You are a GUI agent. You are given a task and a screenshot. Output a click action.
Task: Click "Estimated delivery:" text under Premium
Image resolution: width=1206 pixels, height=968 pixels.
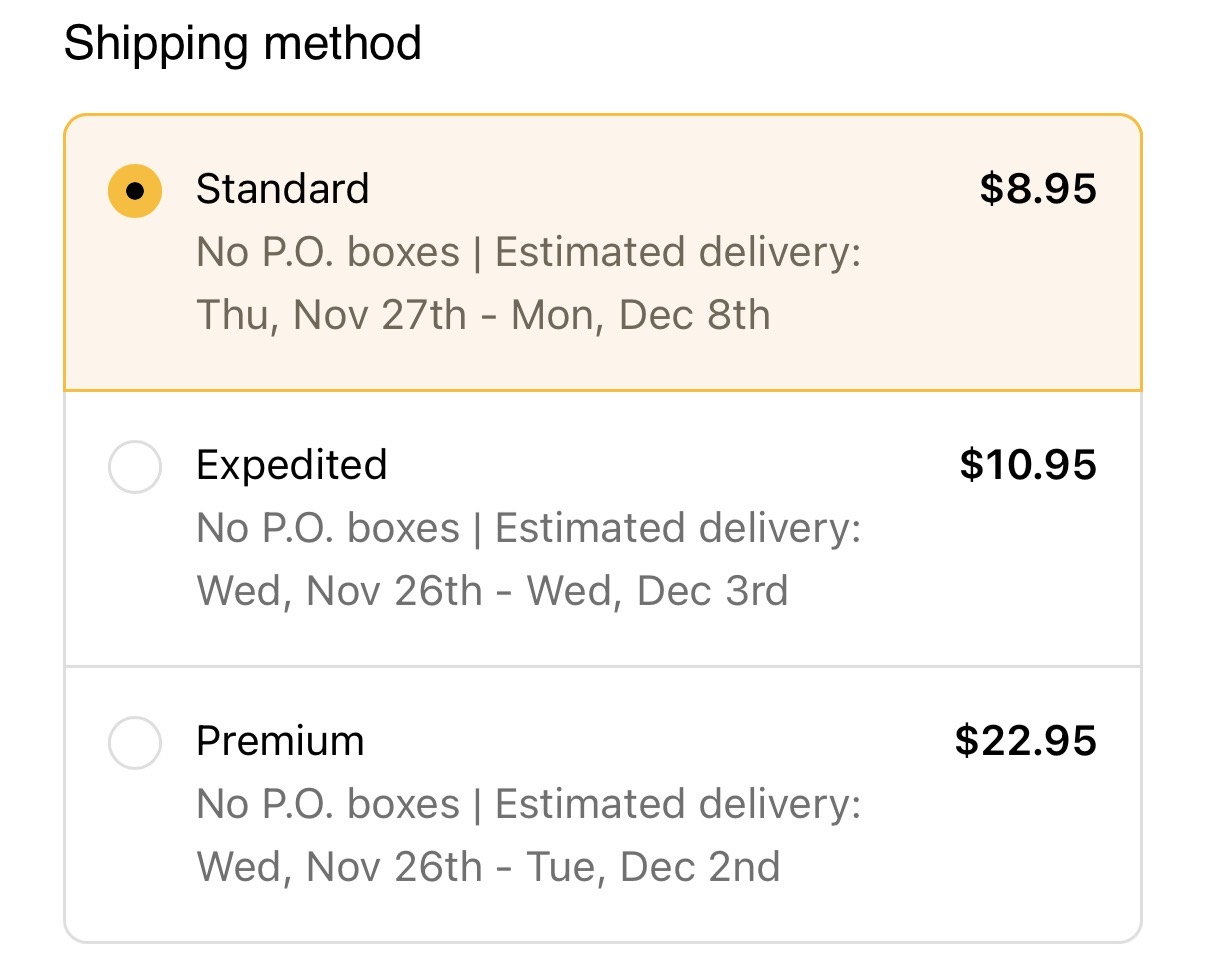pos(678,805)
